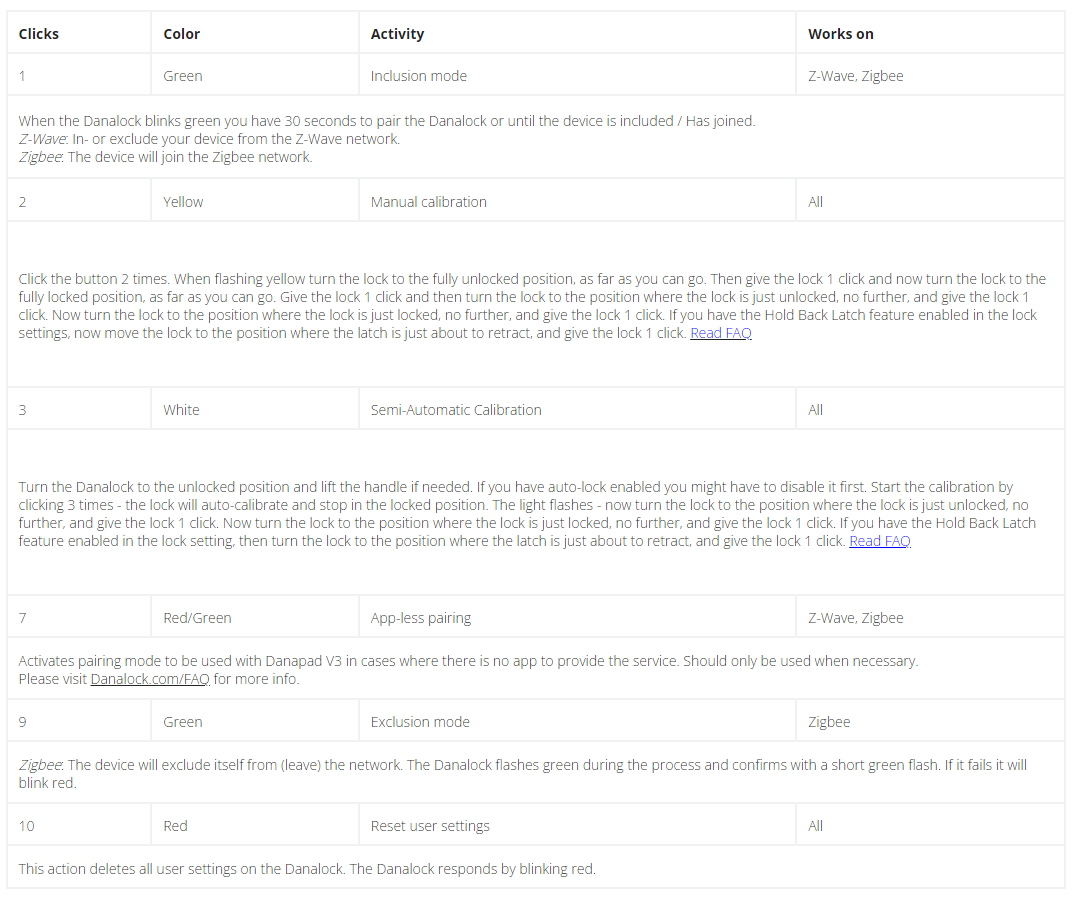Click the Color column header
Viewport: 1074px width, 900px height.
coord(182,34)
